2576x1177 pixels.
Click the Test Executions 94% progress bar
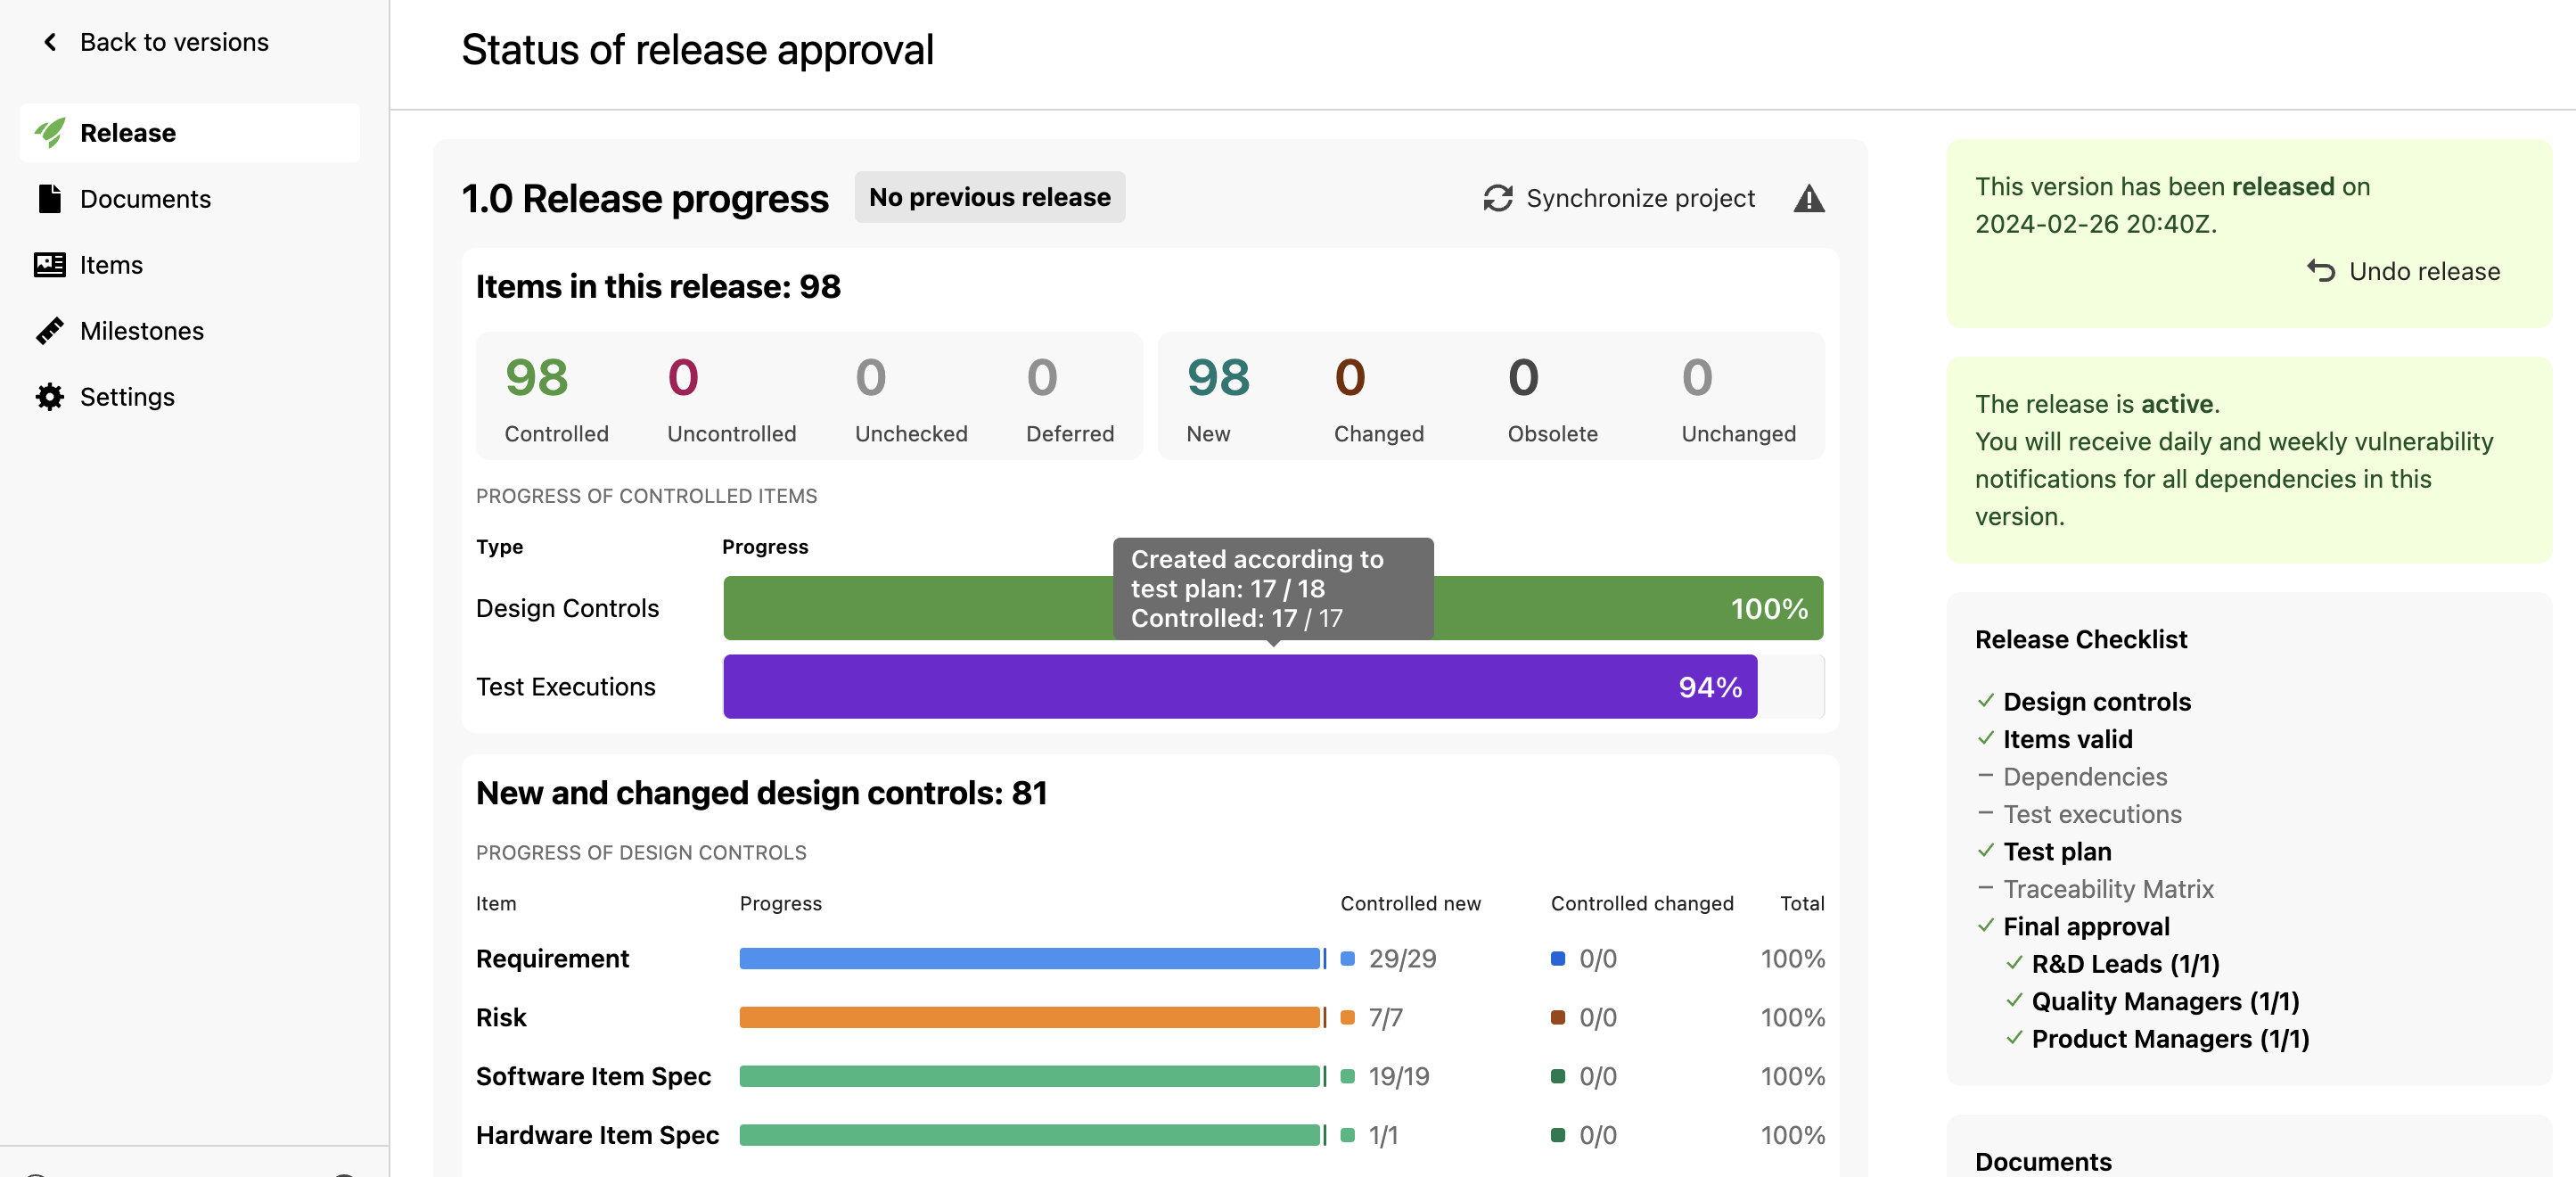(x=1239, y=687)
